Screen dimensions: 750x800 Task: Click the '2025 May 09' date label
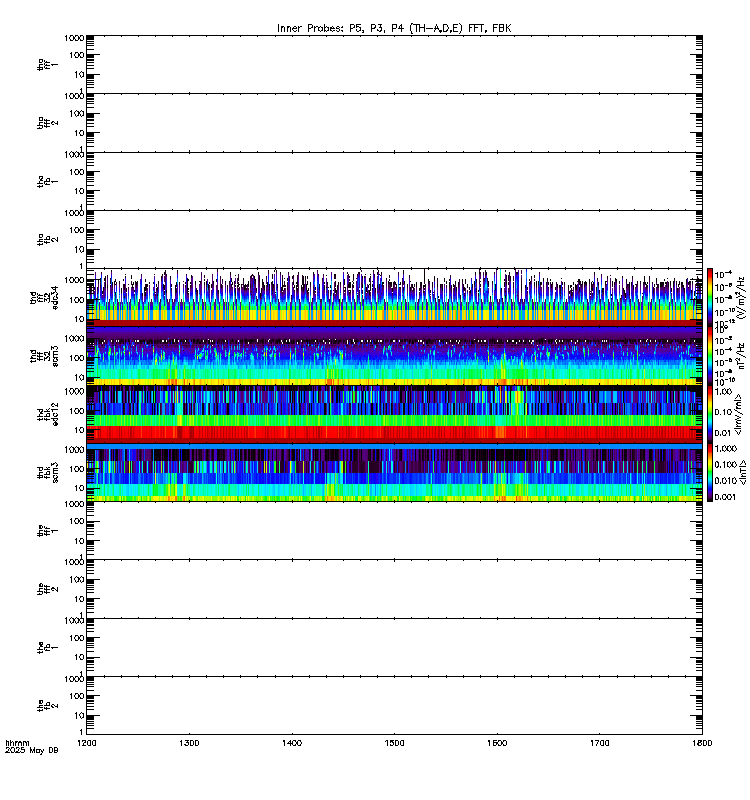pos(32,751)
